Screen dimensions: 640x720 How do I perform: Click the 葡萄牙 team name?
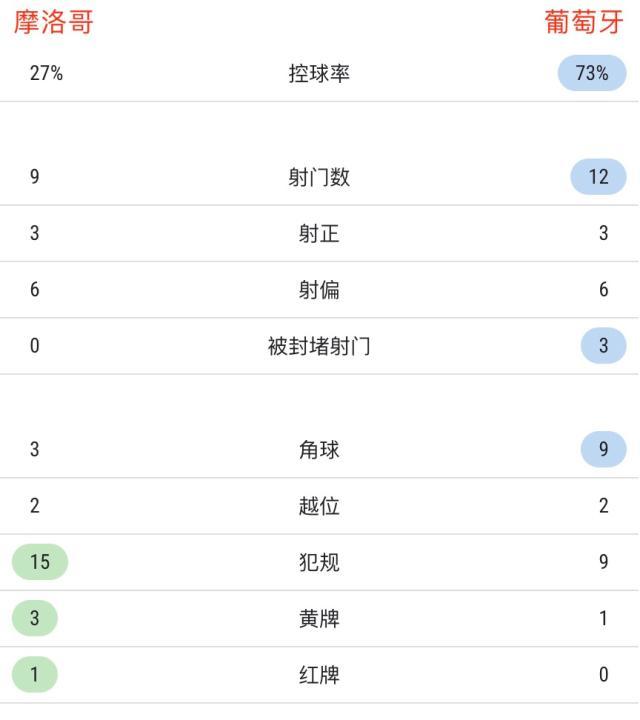click(x=584, y=22)
